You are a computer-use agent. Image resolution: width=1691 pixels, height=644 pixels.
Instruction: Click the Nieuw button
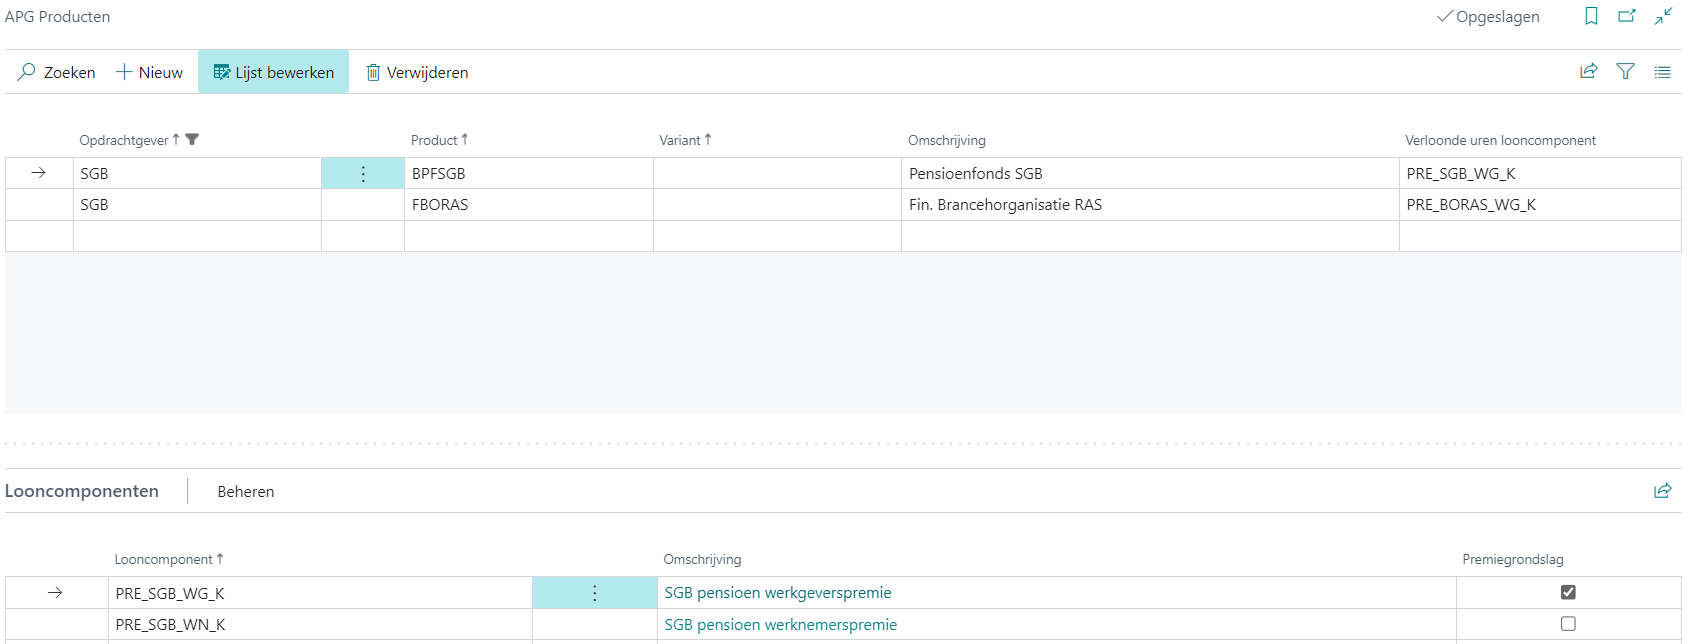coord(150,72)
